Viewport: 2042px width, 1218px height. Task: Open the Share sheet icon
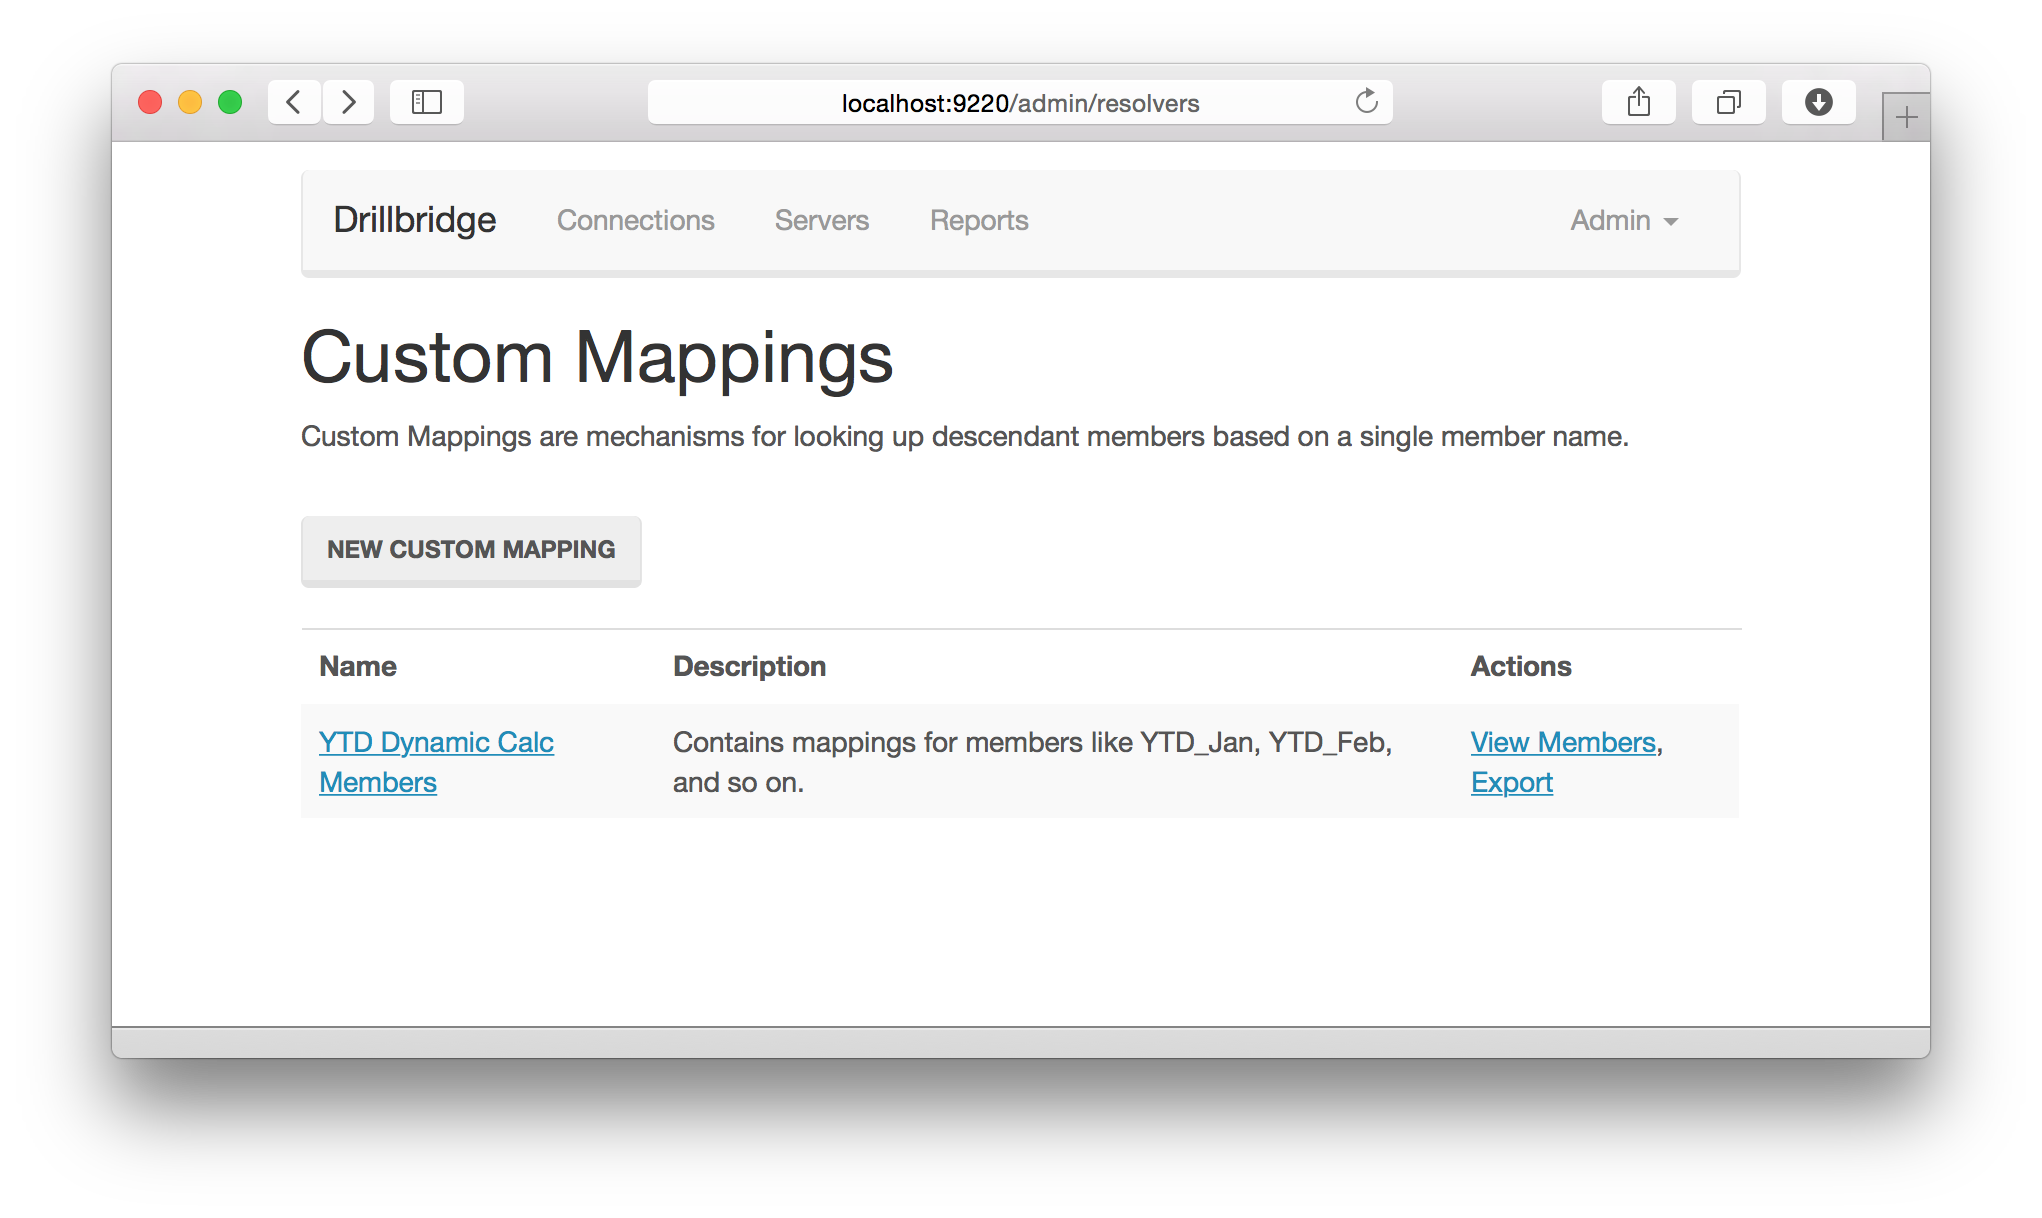(1638, 102)
